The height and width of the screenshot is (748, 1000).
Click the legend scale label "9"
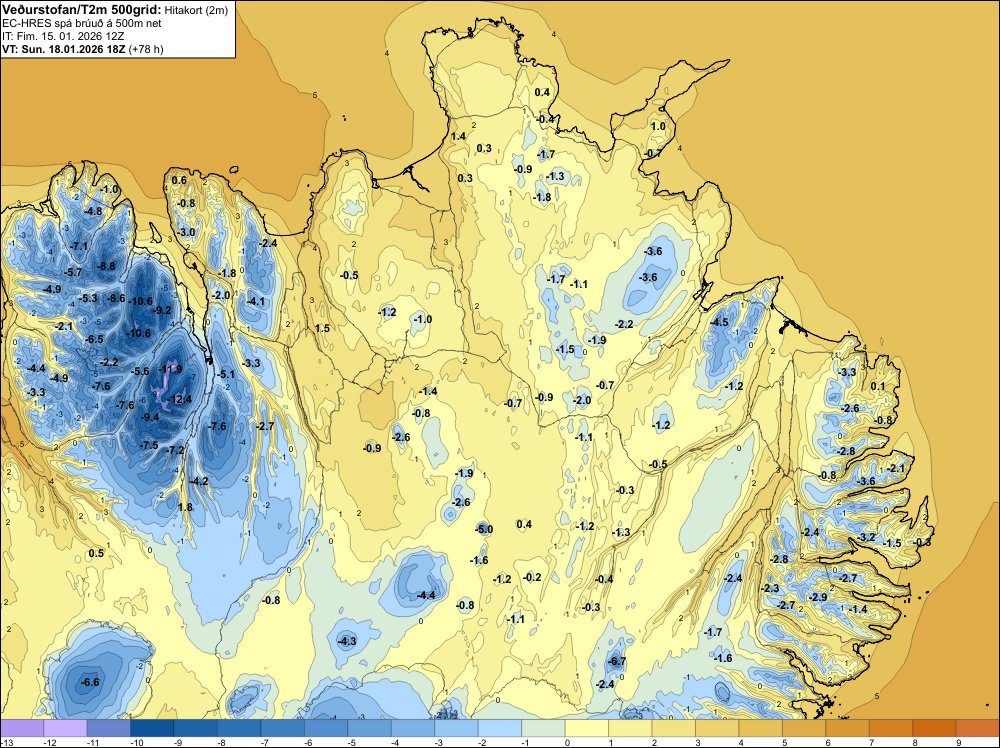pyautogui.click(x=959, y=742)
